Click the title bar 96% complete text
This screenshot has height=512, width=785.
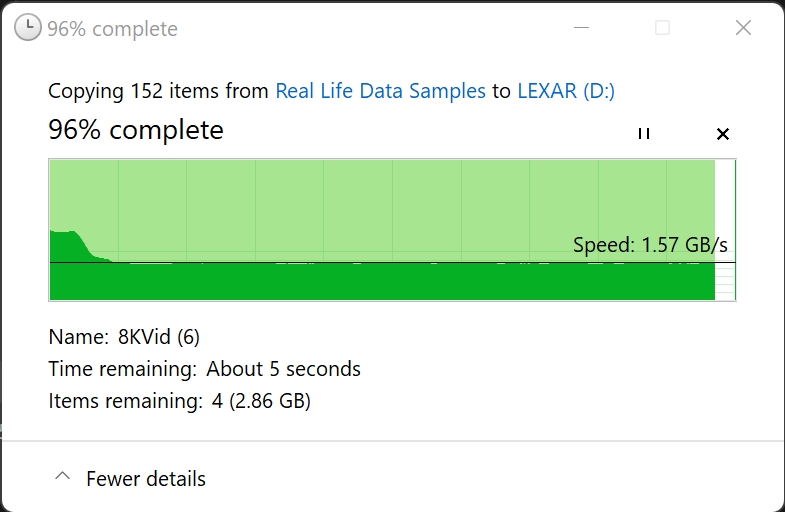[x=112, y=29]
